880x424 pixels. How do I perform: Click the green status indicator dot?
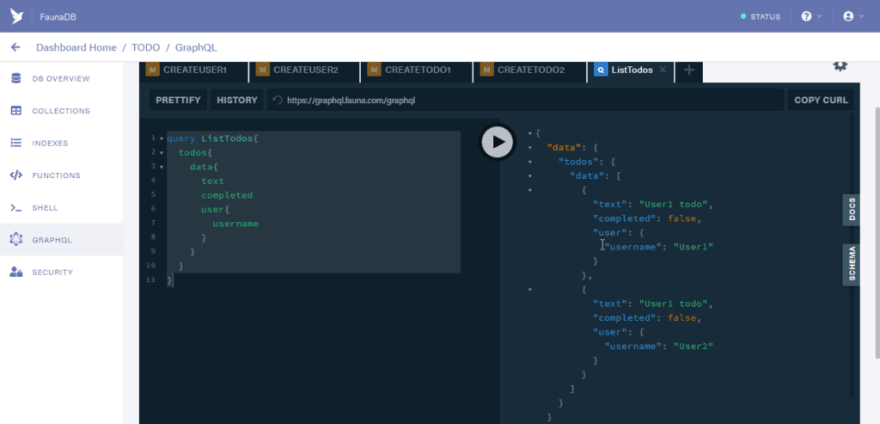coord(744,17)
